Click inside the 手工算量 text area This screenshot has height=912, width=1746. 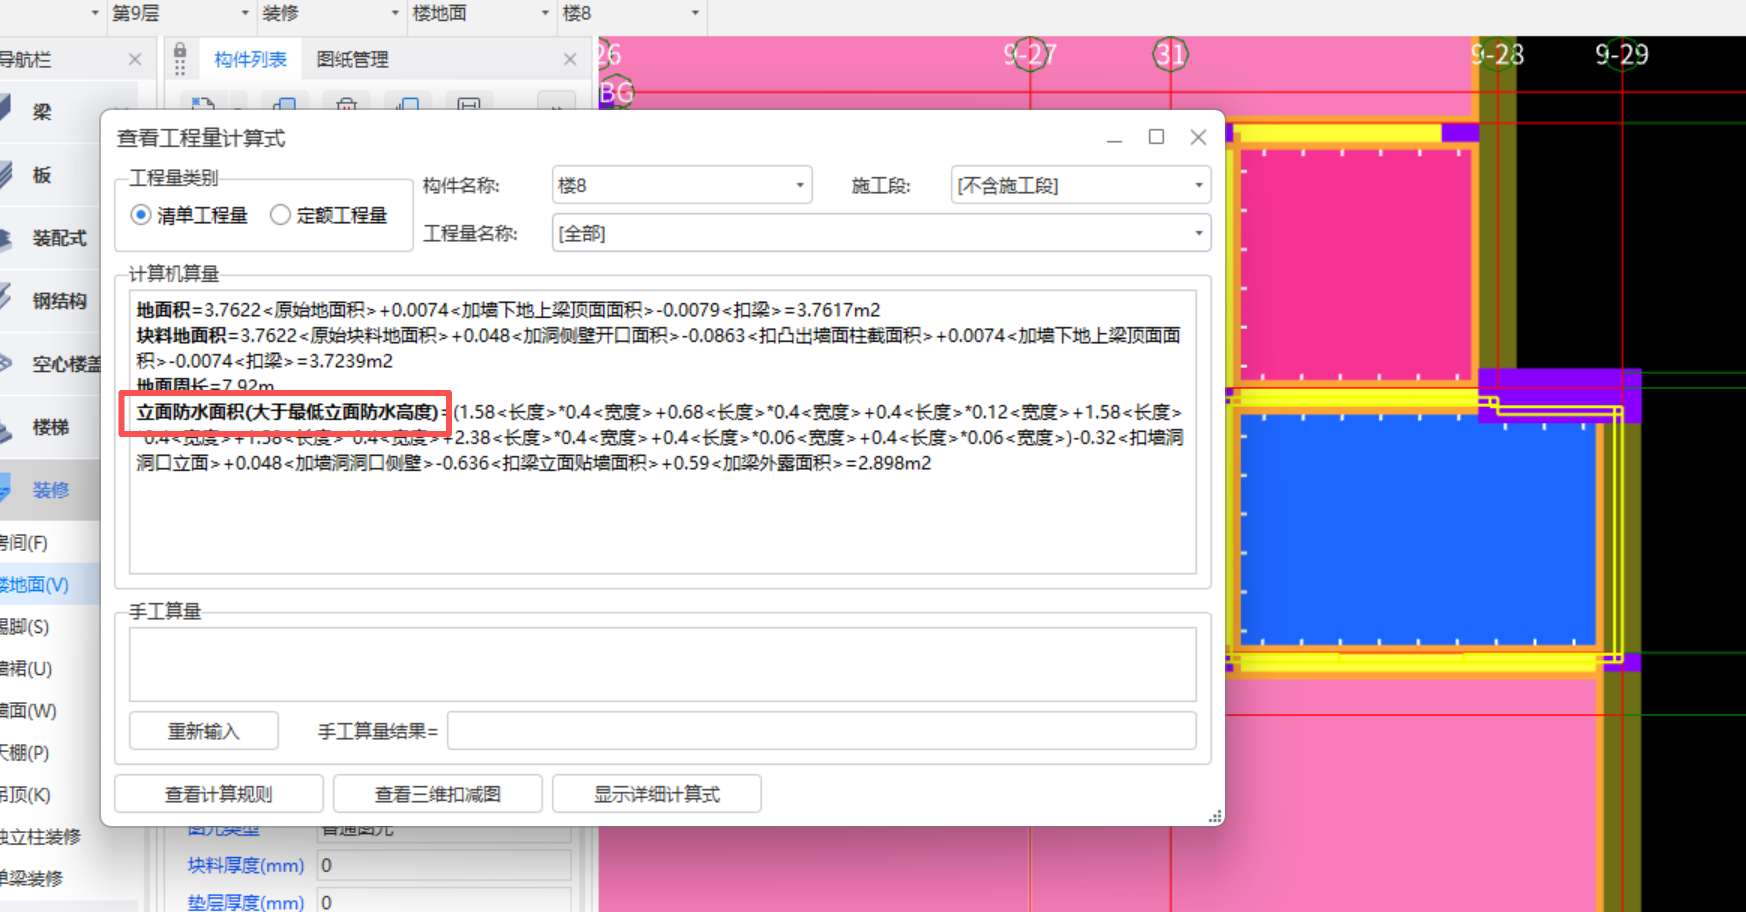click(663, 664)
